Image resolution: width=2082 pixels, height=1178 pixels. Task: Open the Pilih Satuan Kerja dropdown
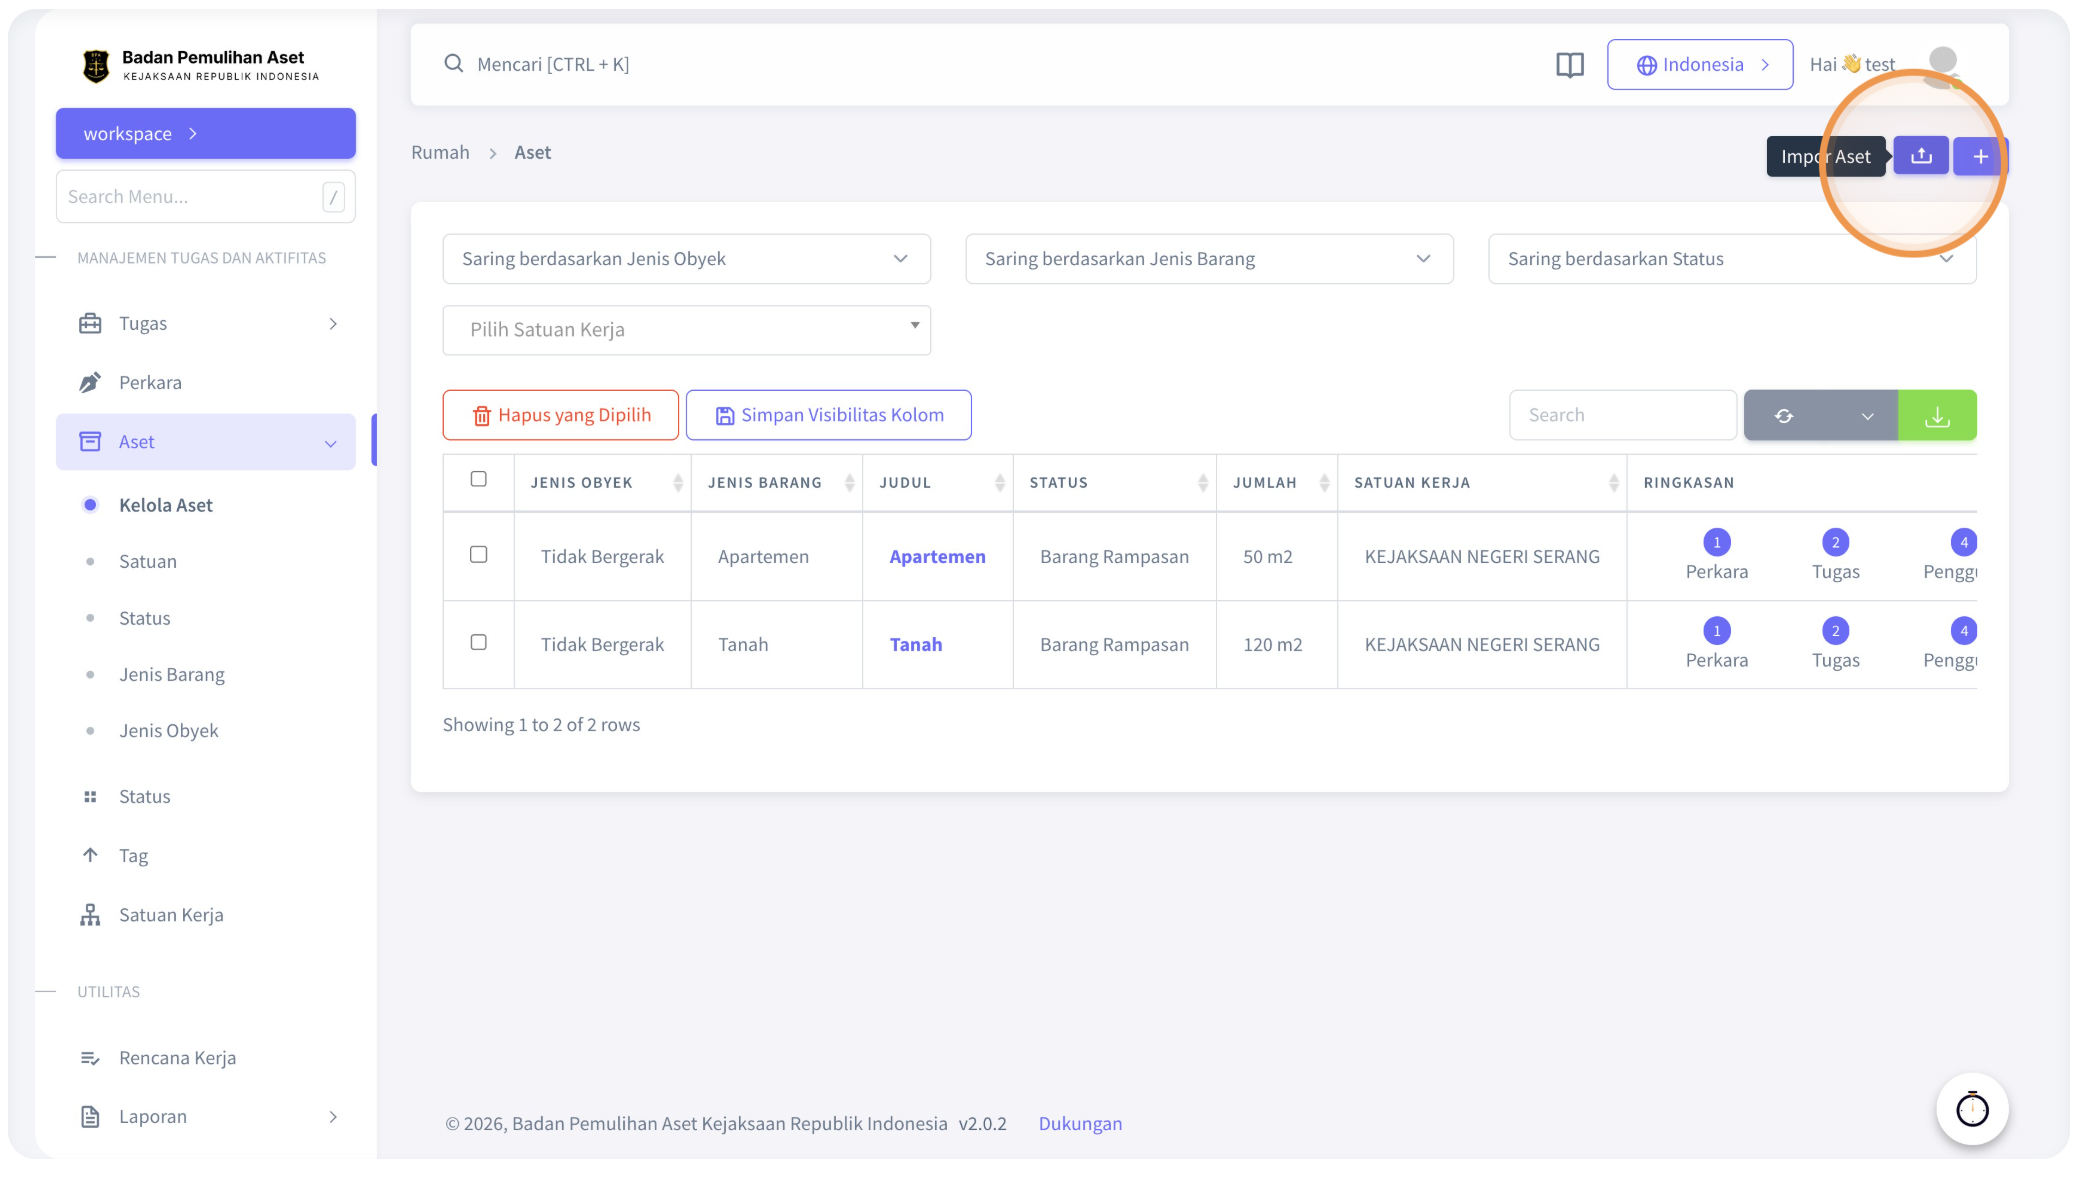click(x=687, y=330)
